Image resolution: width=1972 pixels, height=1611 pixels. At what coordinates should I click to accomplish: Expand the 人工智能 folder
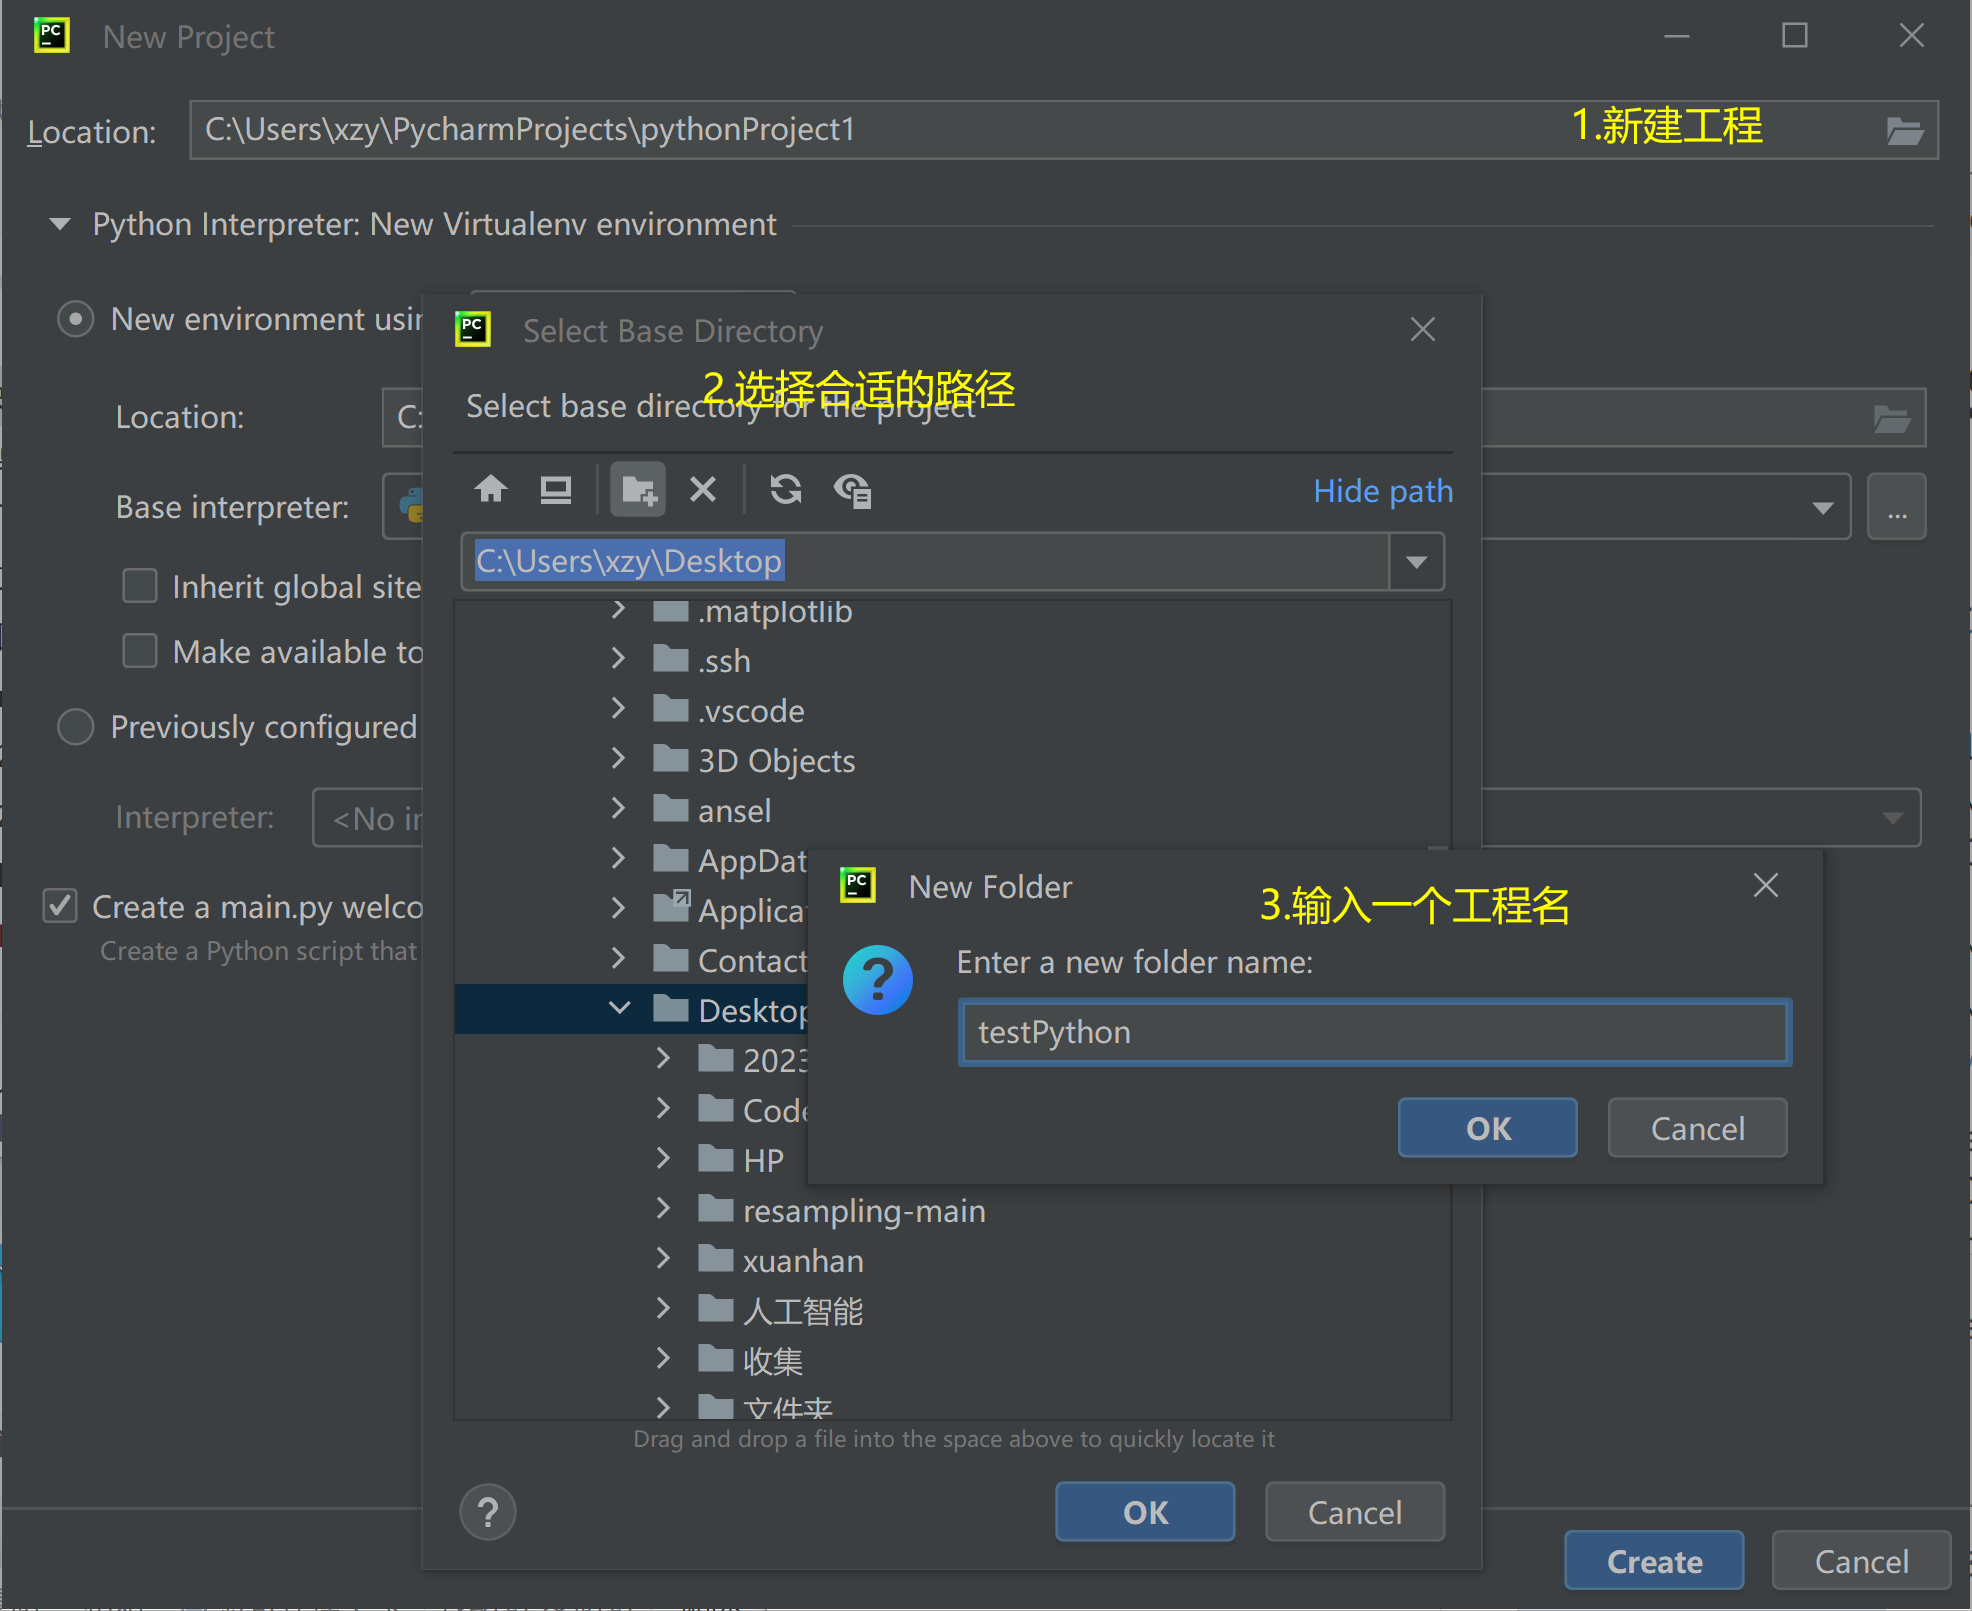663,1308
